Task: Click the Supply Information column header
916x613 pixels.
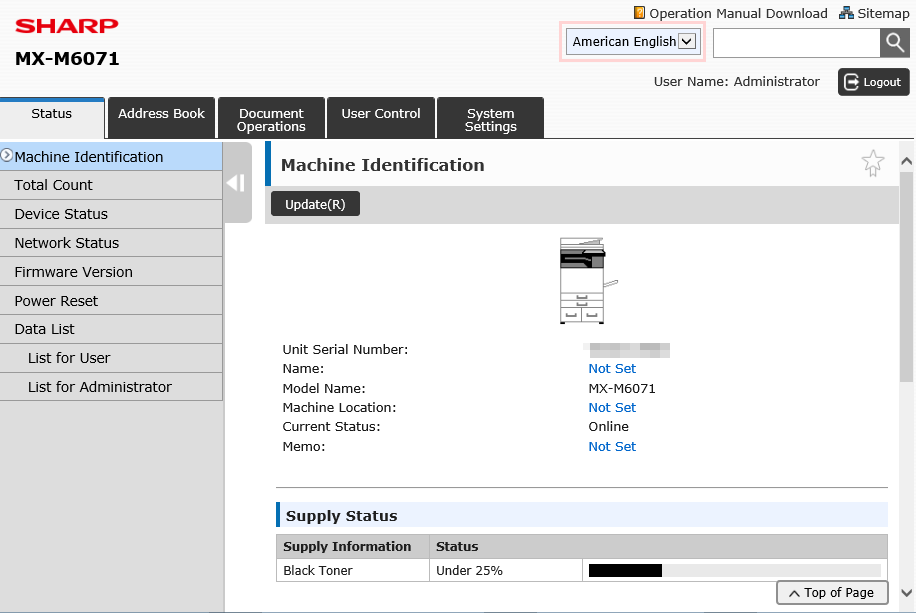Action: (353, 546)
